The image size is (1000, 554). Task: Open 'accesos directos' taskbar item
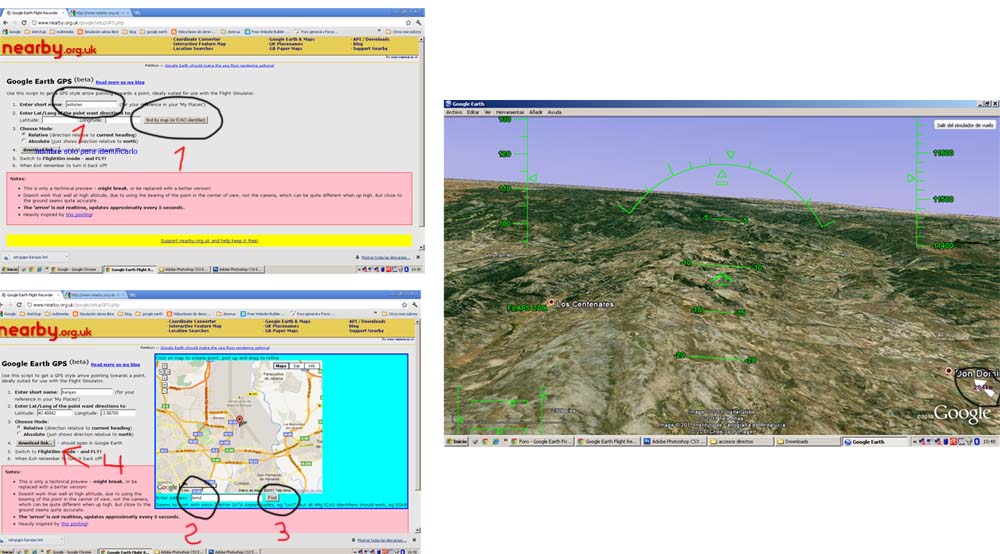tap(740, 441)
